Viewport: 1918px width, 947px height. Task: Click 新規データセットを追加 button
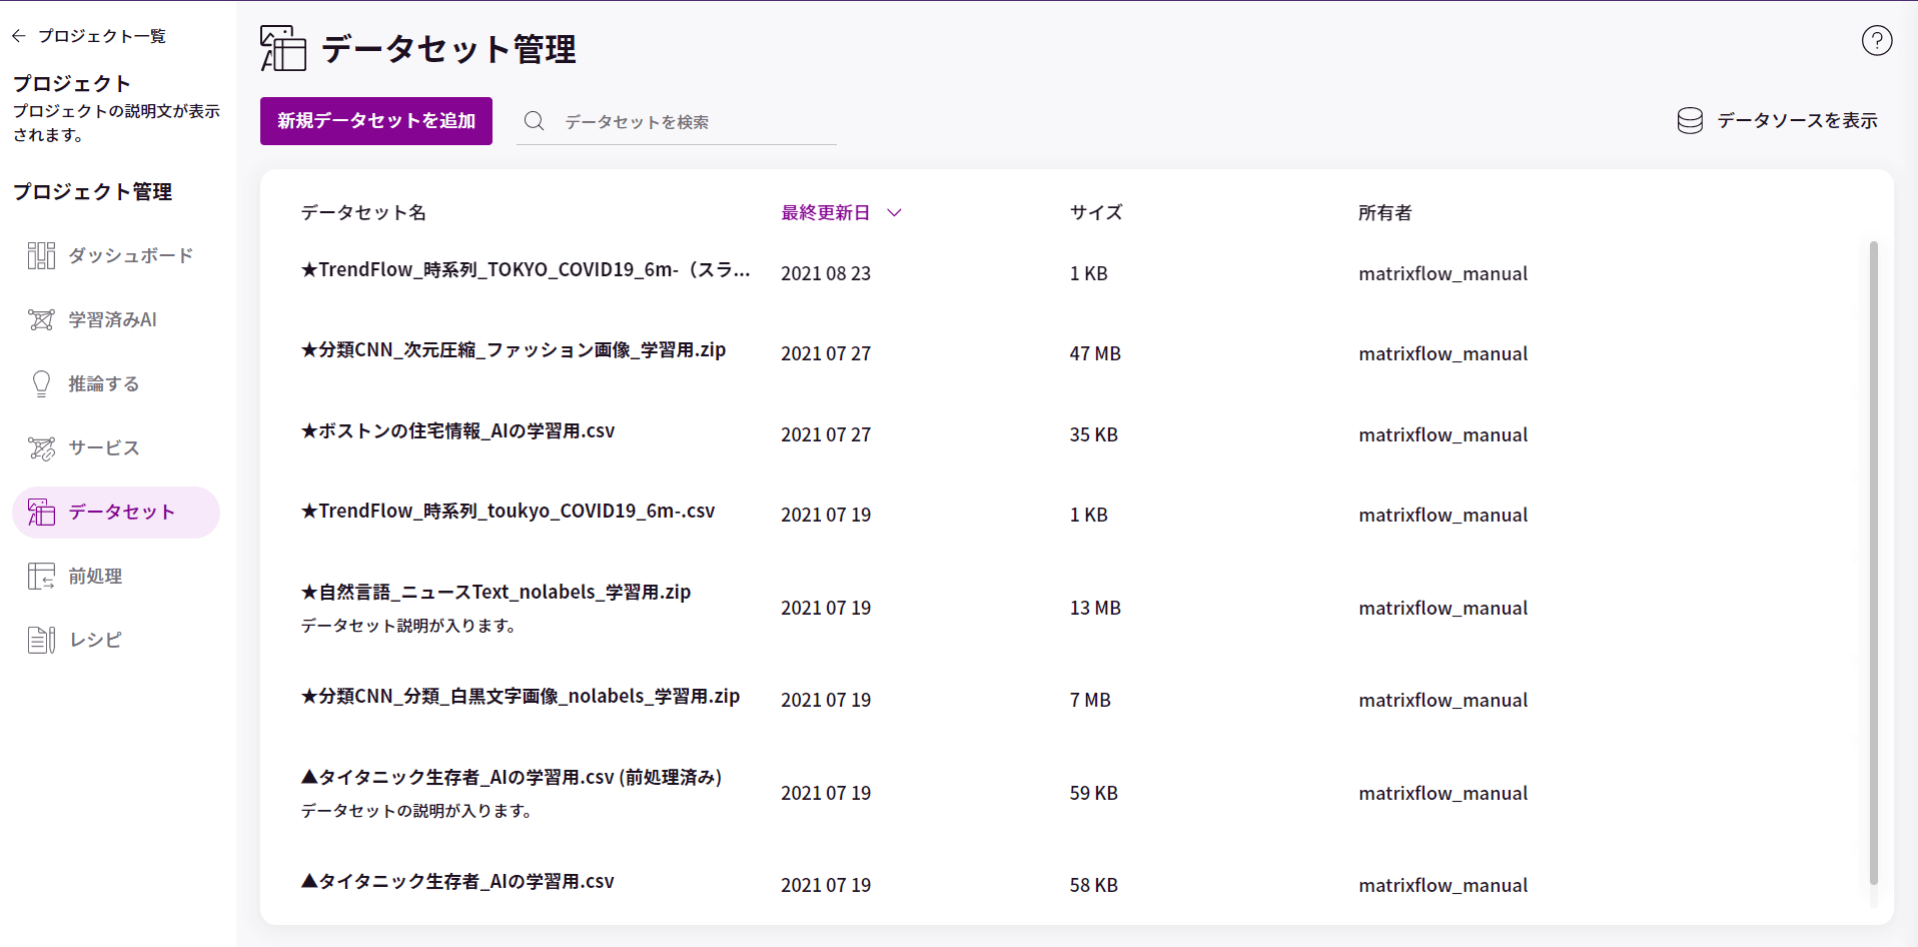pos(376,121)
